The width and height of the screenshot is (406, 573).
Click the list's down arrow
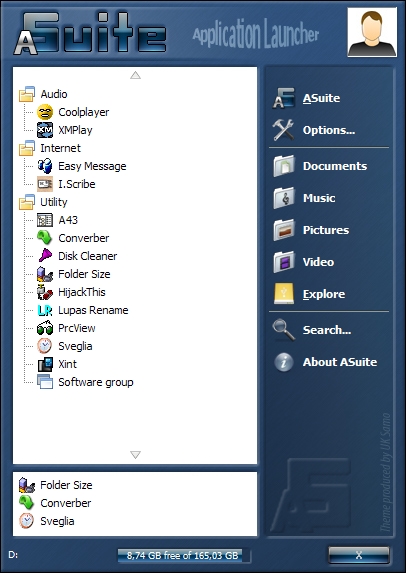136,455
